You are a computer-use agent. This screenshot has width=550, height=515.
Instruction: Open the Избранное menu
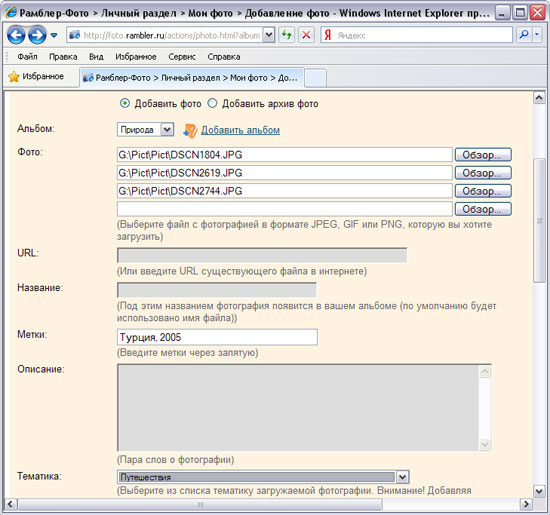click(136, 57)
